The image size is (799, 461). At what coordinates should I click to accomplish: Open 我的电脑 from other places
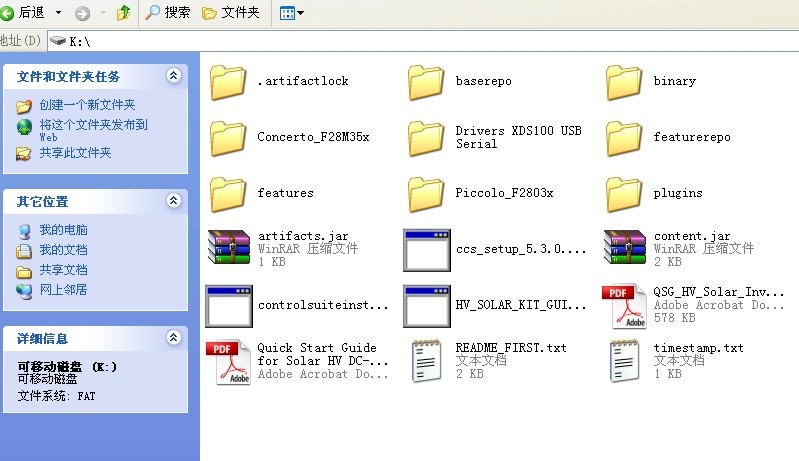(x=63, y=230)
